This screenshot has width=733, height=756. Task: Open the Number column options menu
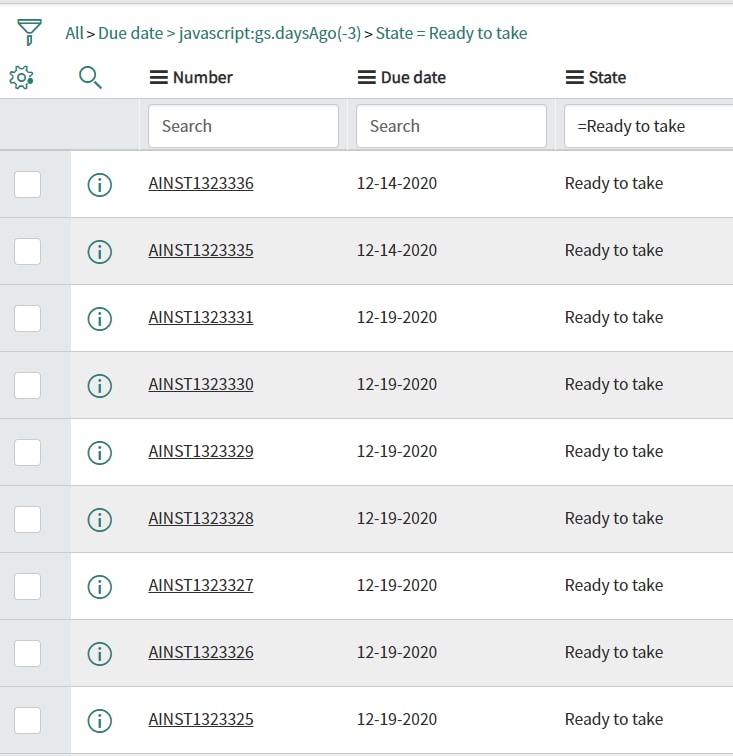click(159, 77)
